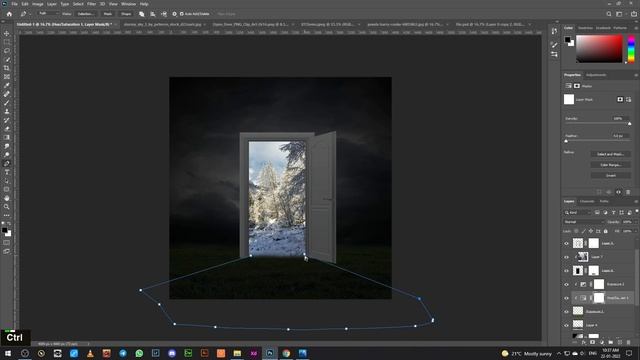Hide Layer 7 via its eye icon
Image resolution: width=640 pixels, height=360 pixels.
click(567, 257)
